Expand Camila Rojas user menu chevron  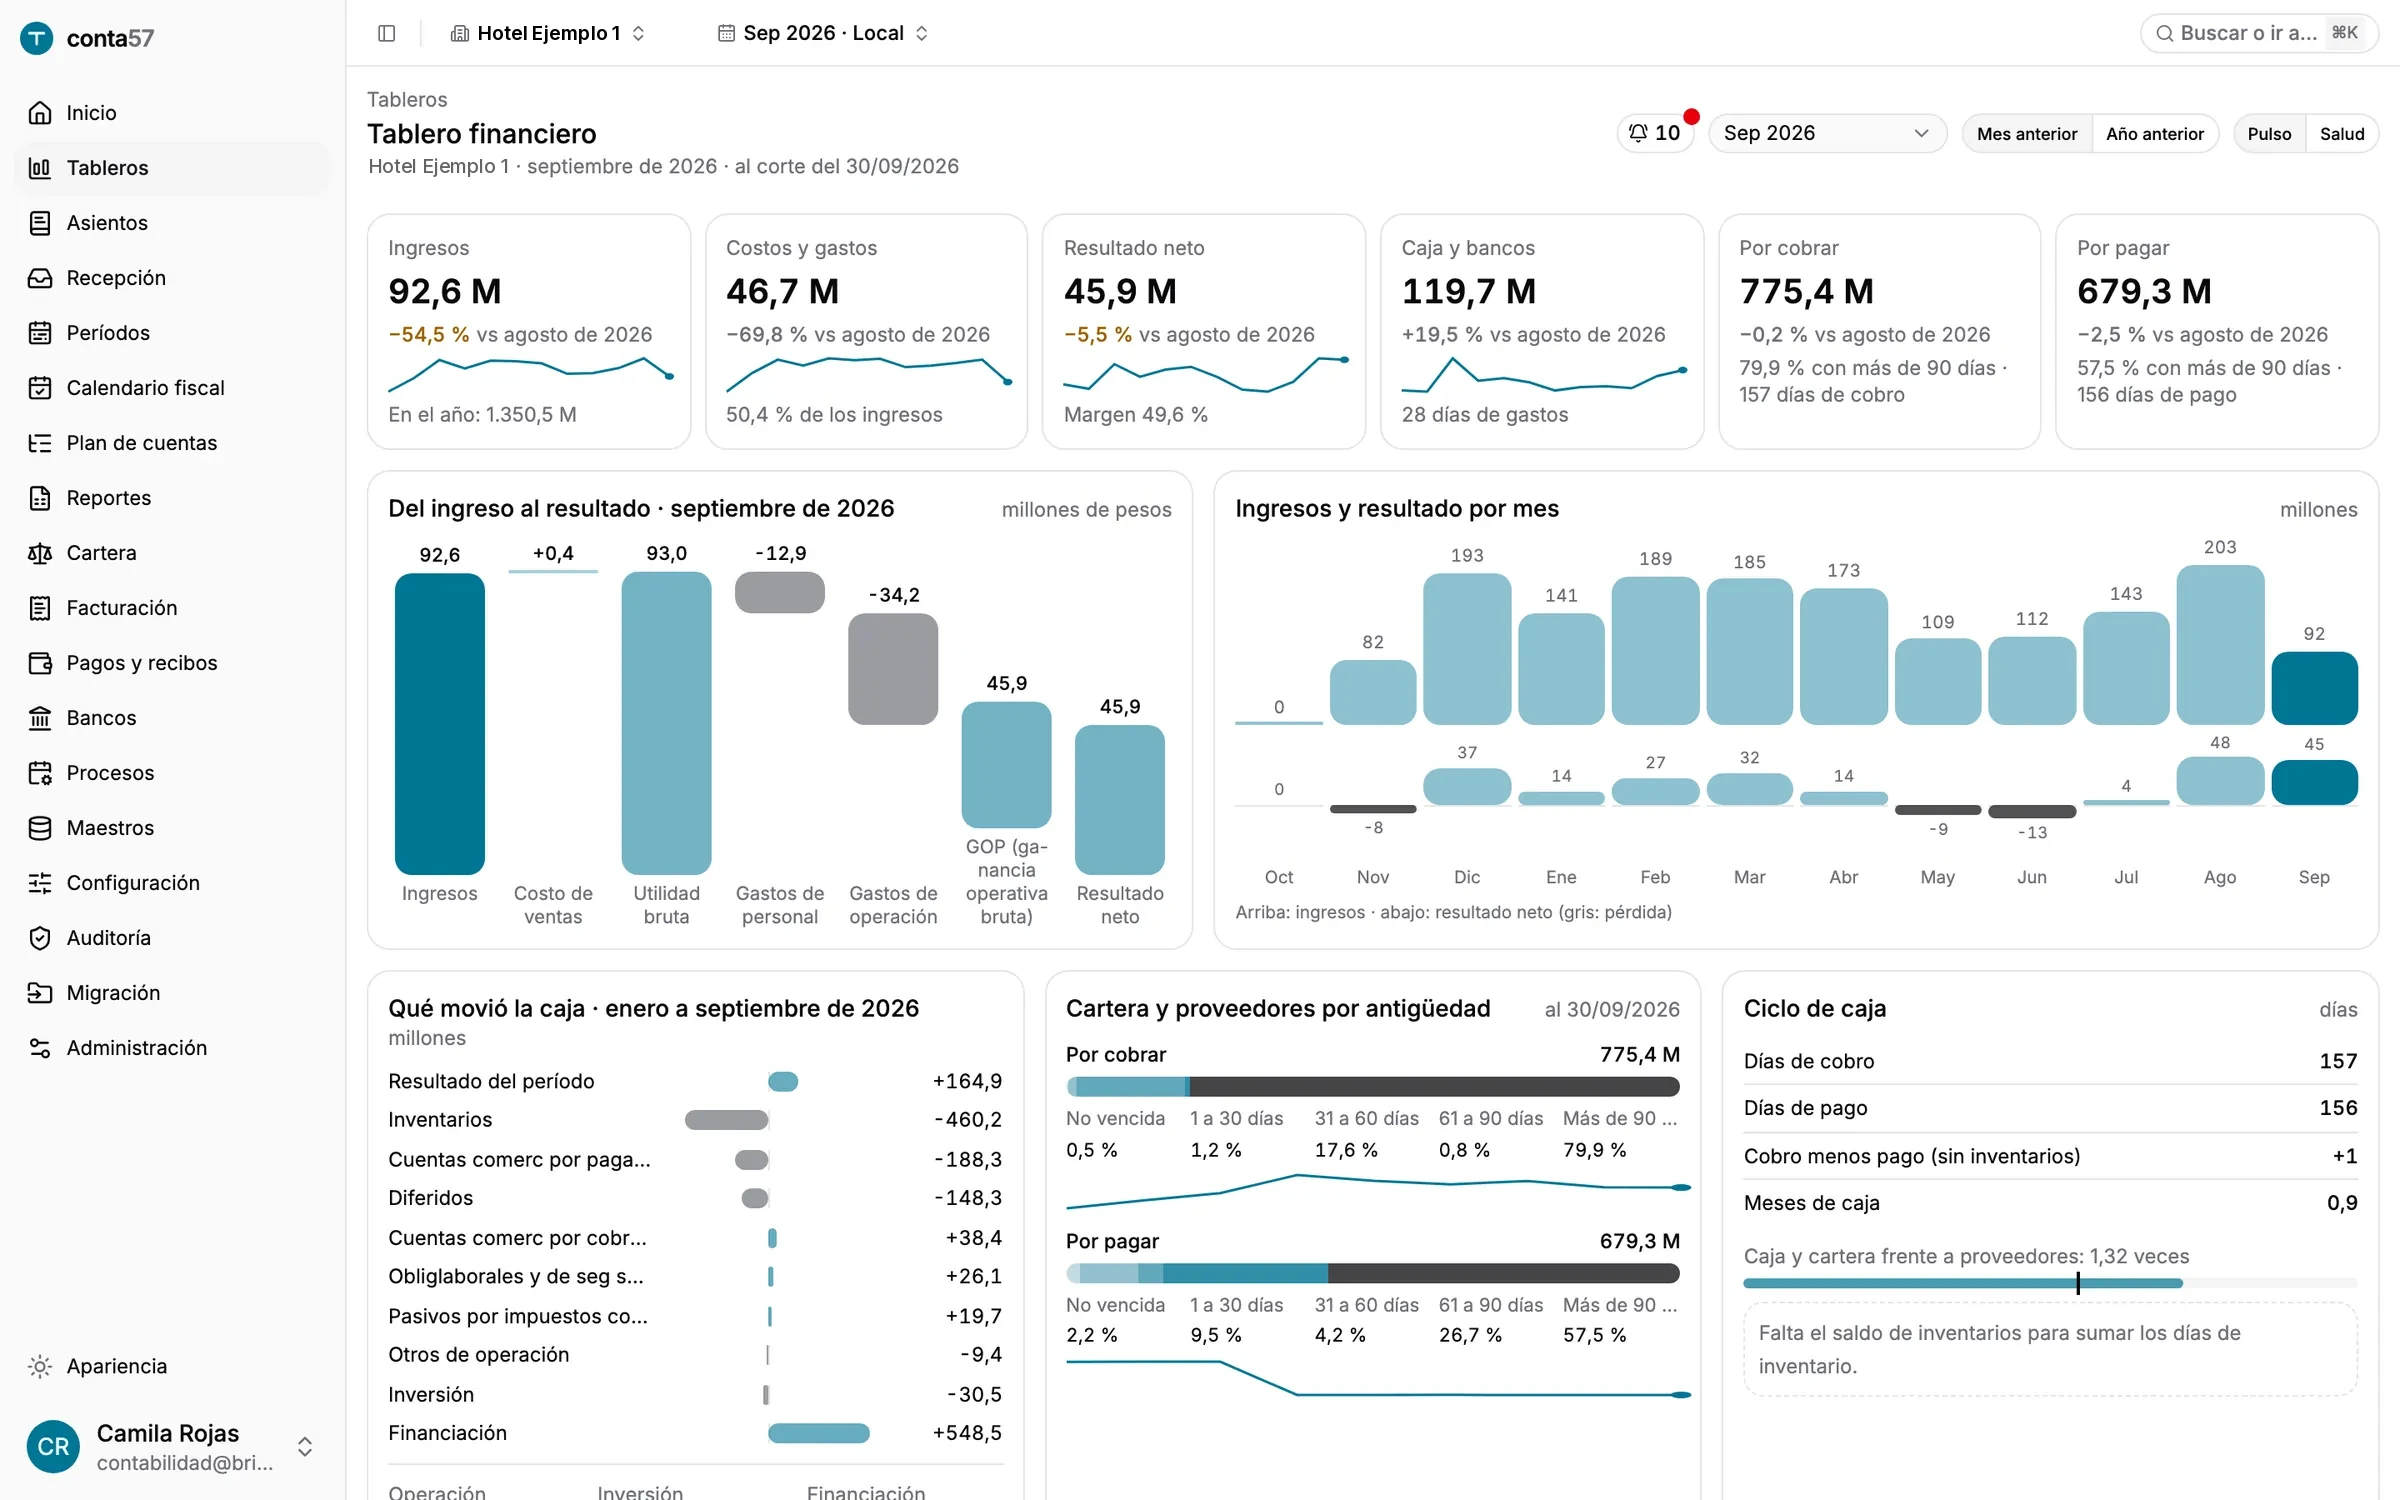(x=305, y=1447)
